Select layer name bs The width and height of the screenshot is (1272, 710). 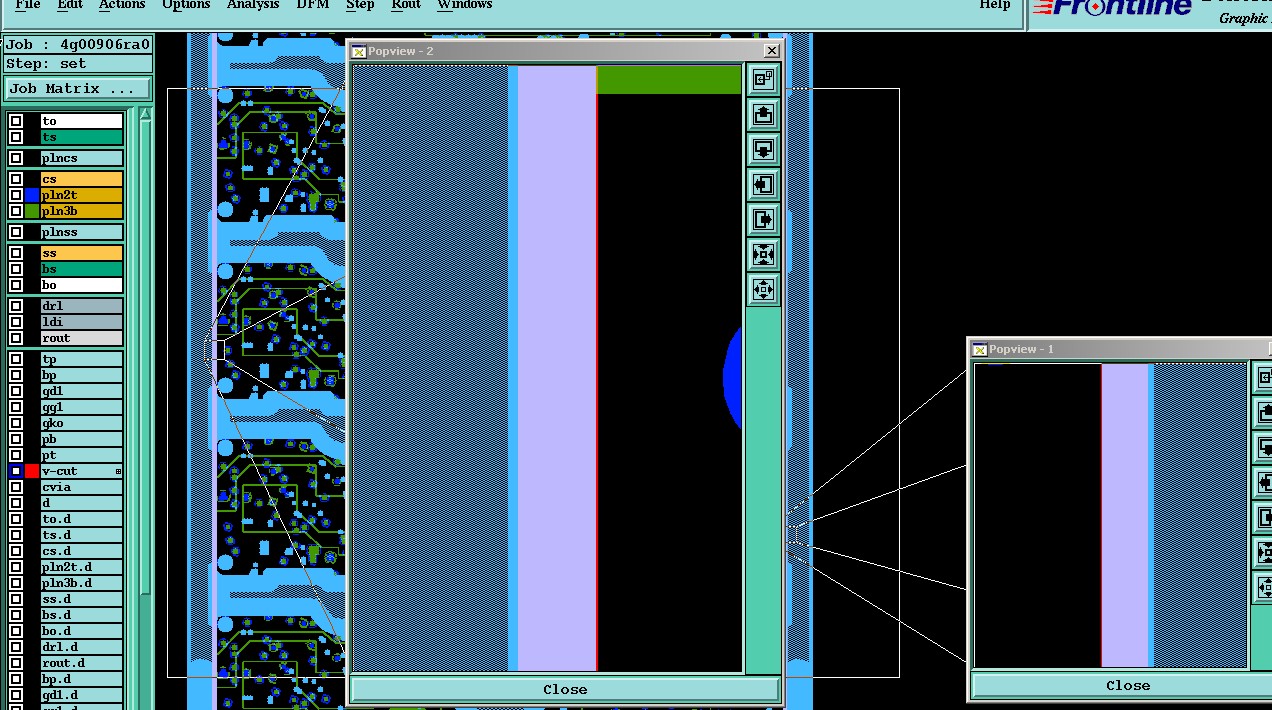(x=81, y=269)
